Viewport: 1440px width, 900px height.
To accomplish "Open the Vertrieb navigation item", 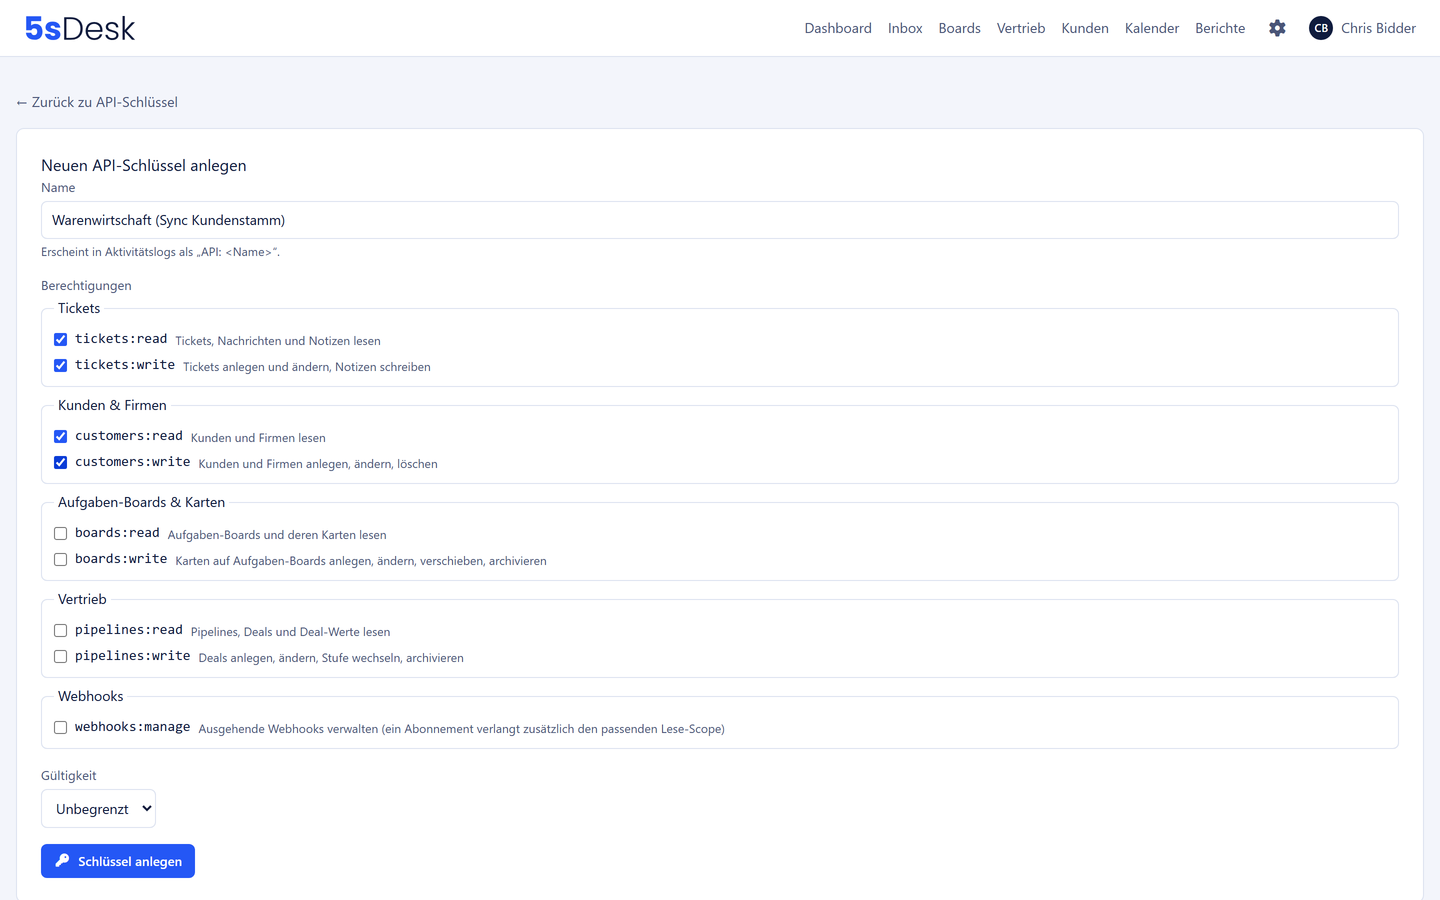I will coord(1021,28).
